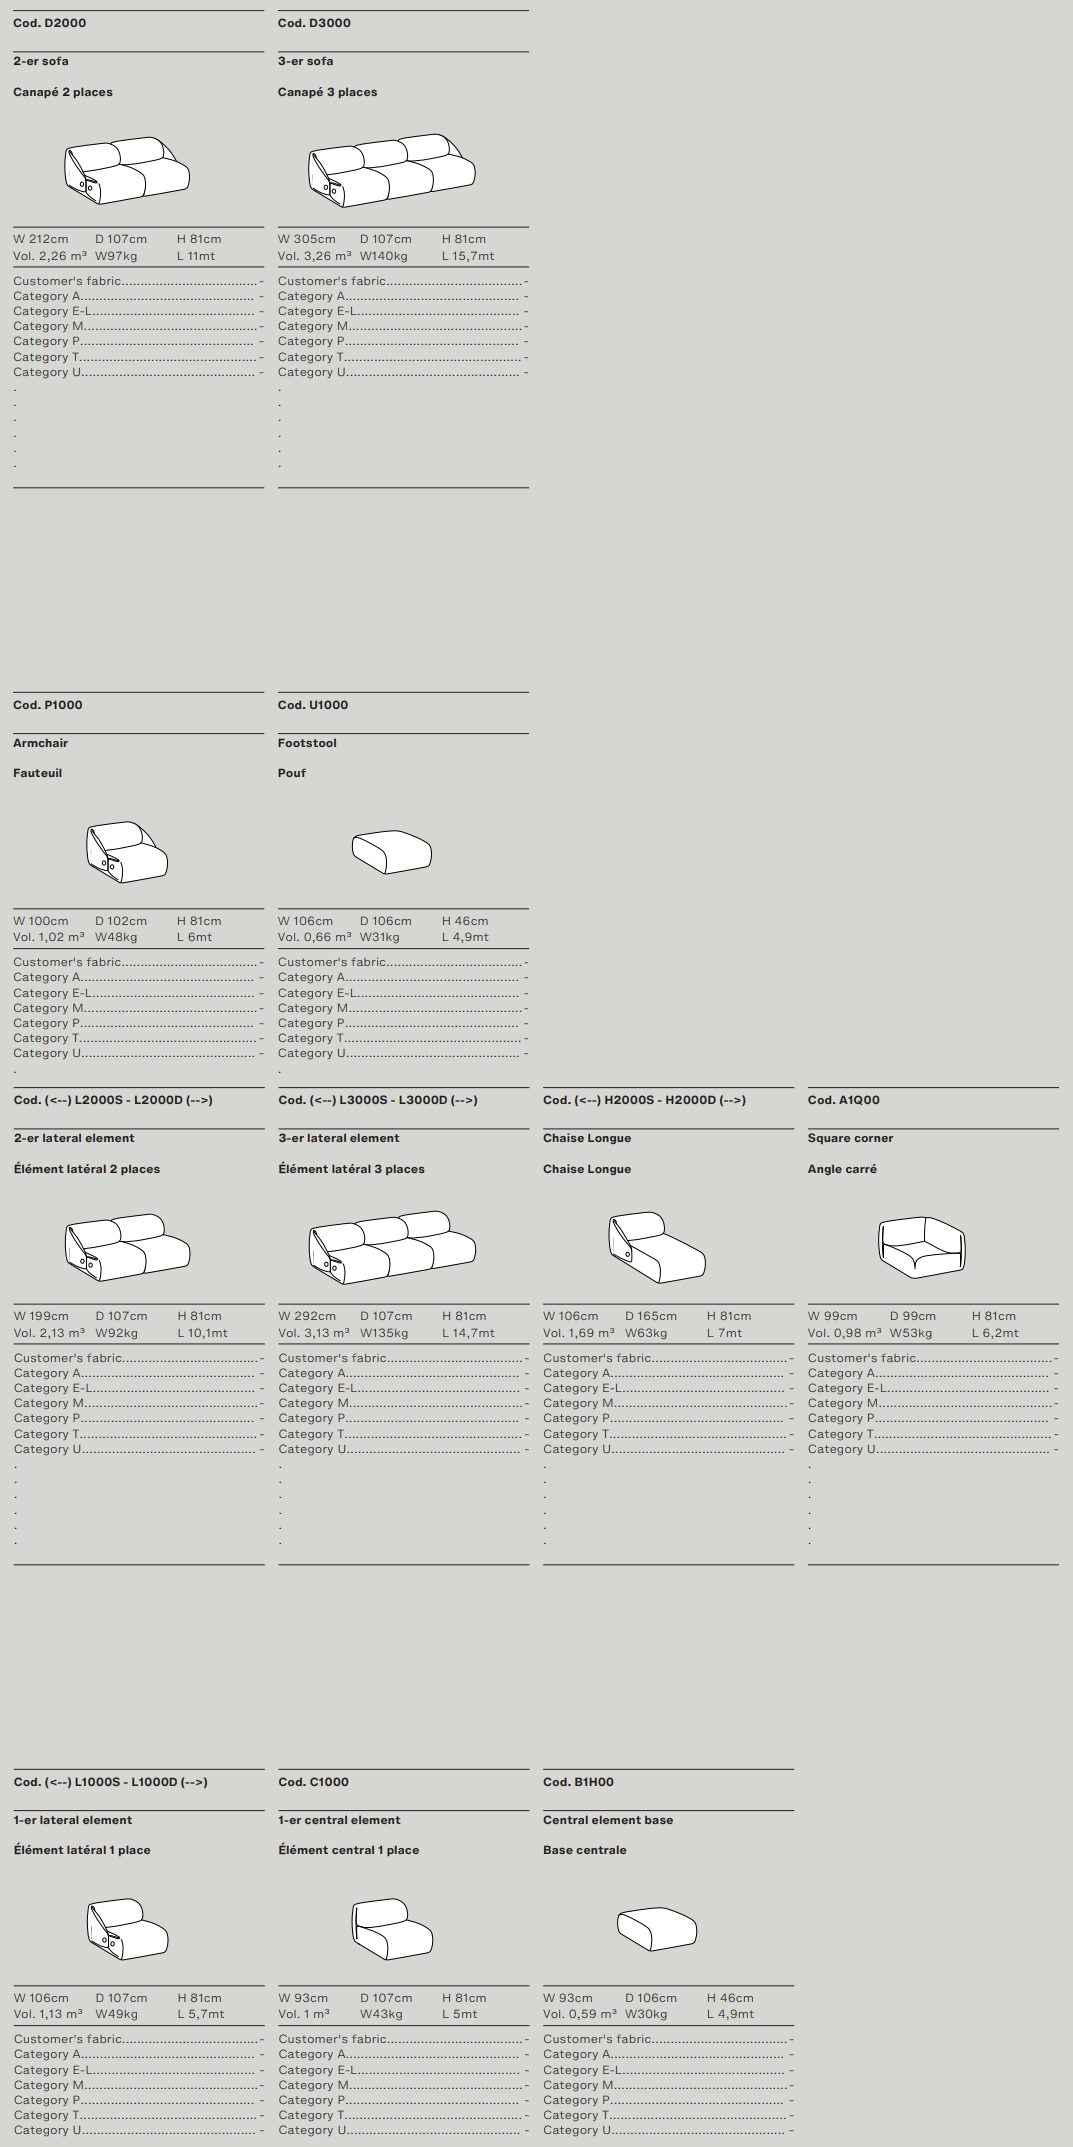This screenshot has height=2147, width=1073.
Task: Select the 'Angle carré' label
Action: (x=842, y=1169)
